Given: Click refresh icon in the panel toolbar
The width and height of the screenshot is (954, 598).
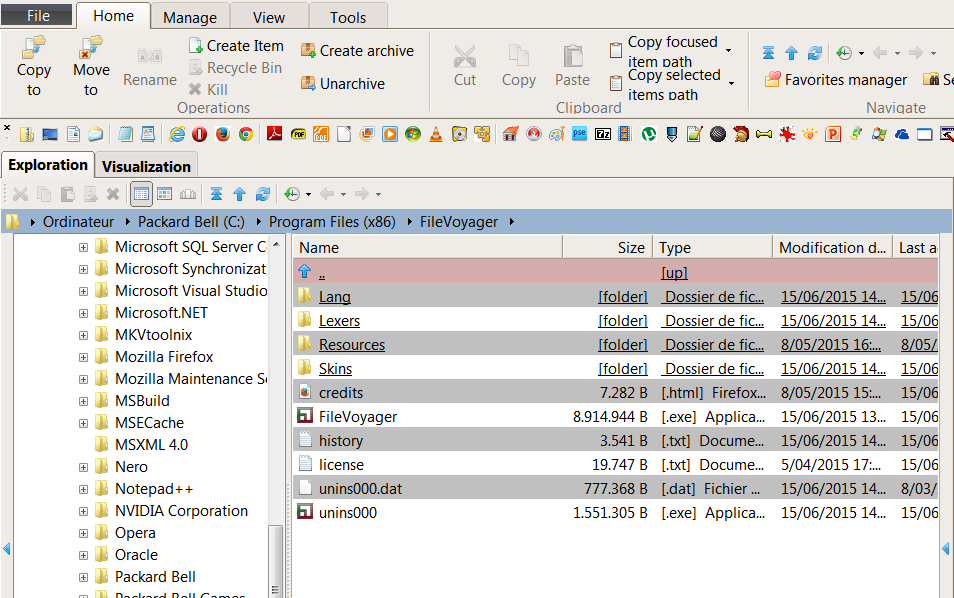Looking at the screenshot, I should [262, 194].
